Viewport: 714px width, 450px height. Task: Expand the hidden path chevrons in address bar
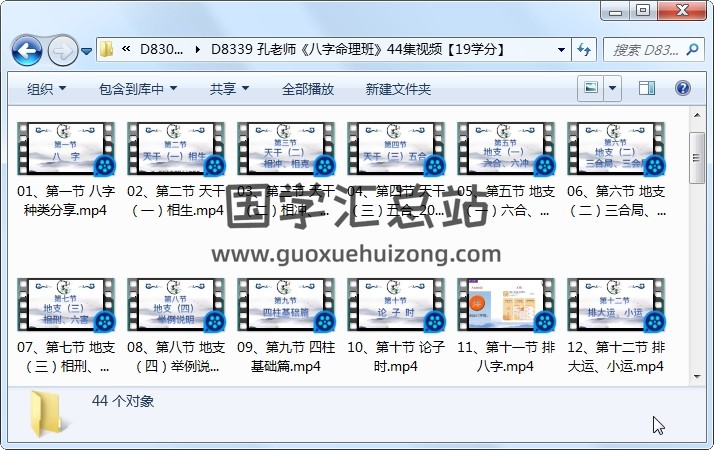[x=126, y=49]
